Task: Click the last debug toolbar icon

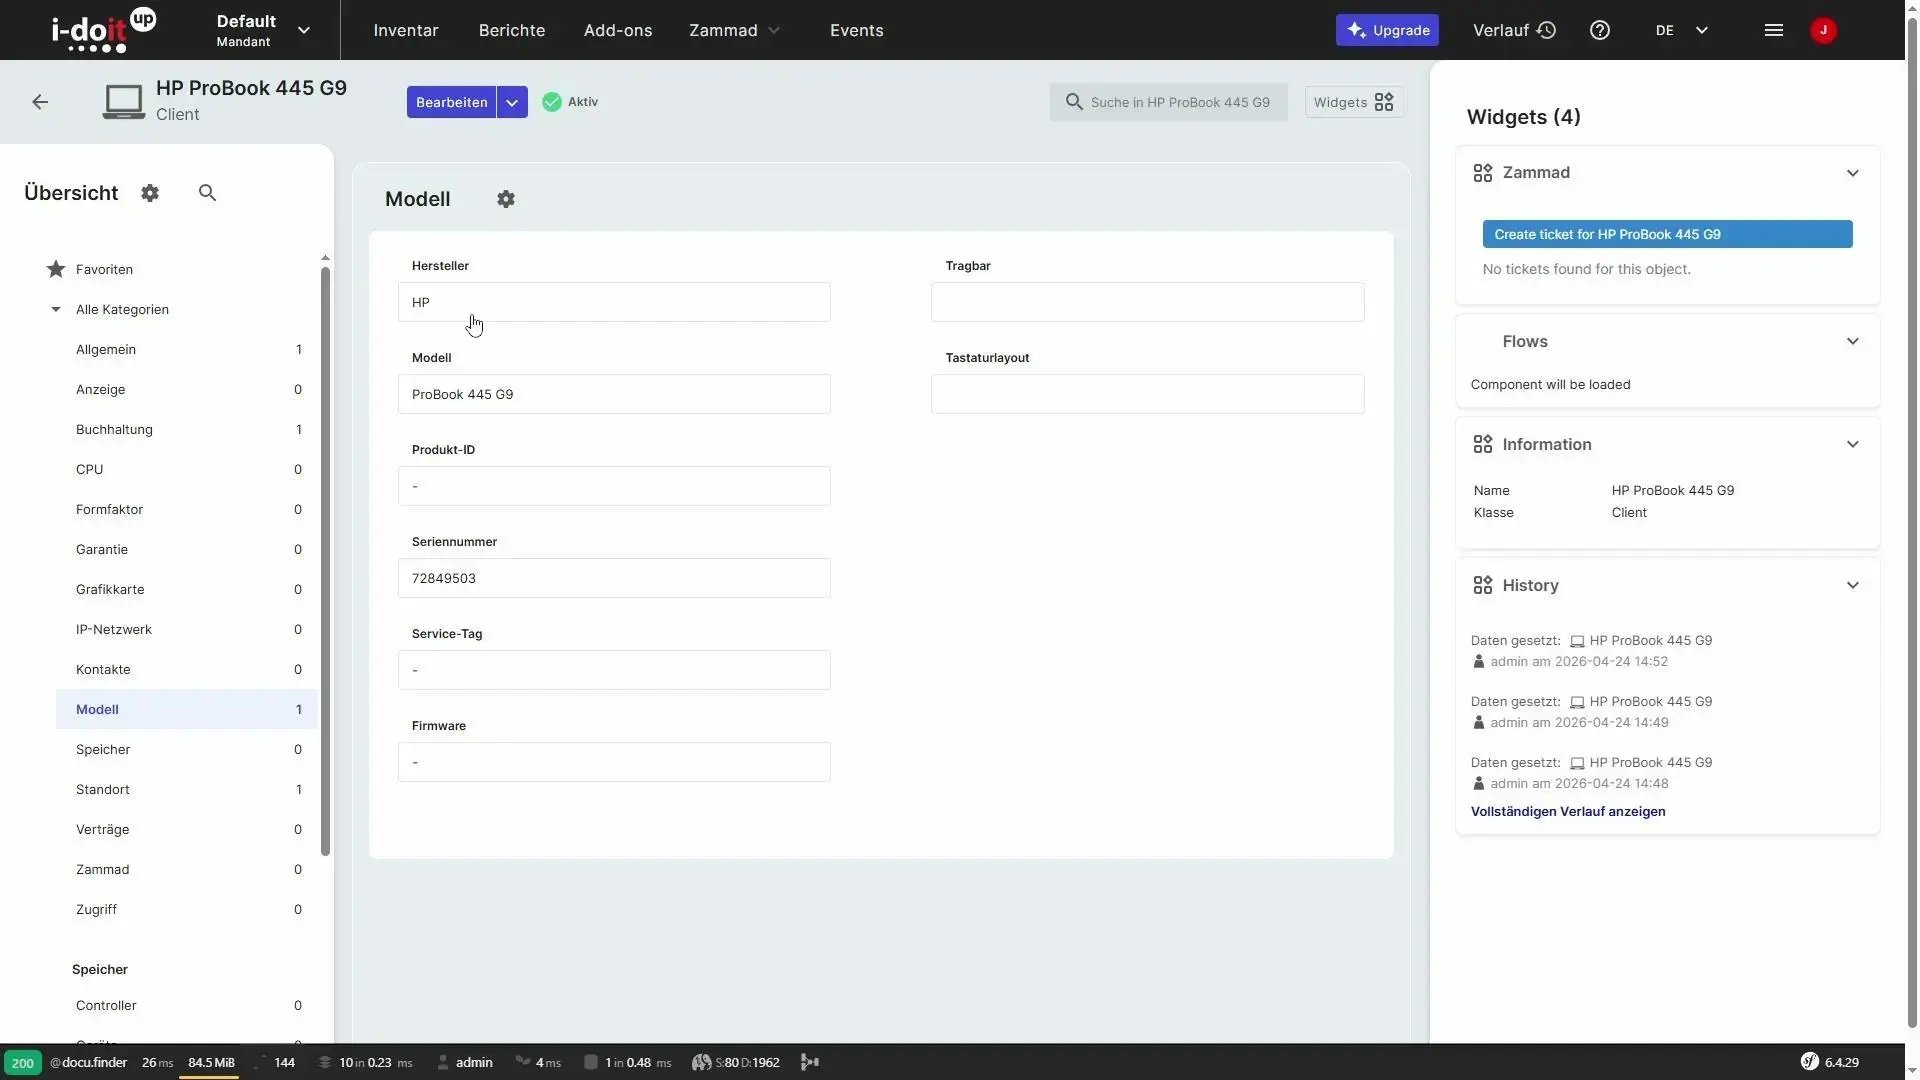Action: (811, 1062)
